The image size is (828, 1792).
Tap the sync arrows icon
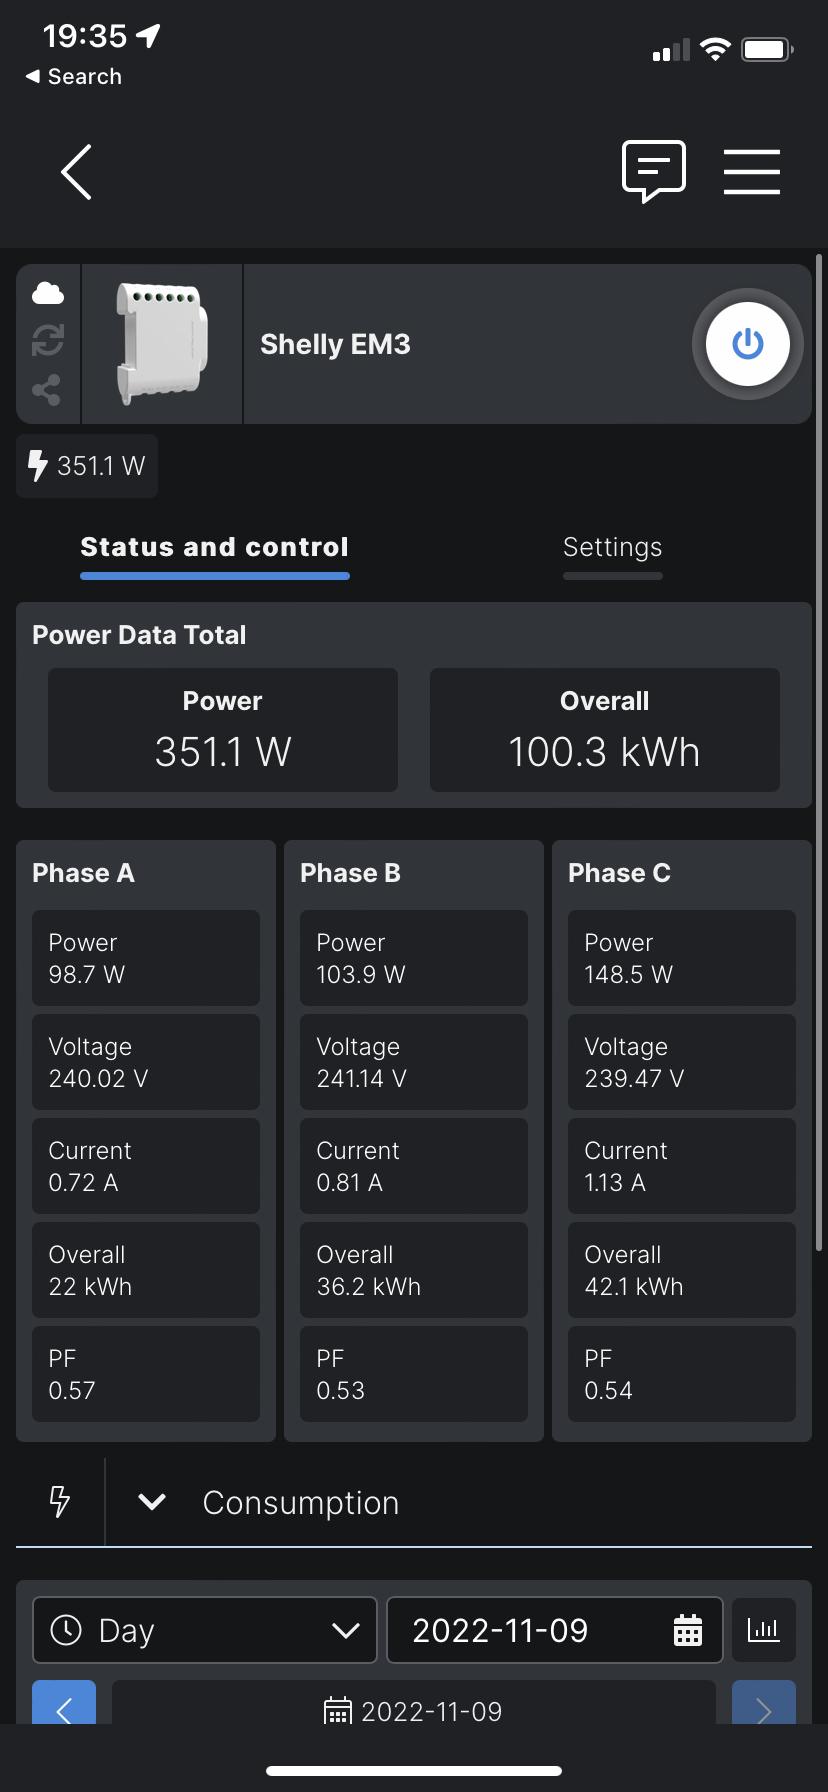48,341
